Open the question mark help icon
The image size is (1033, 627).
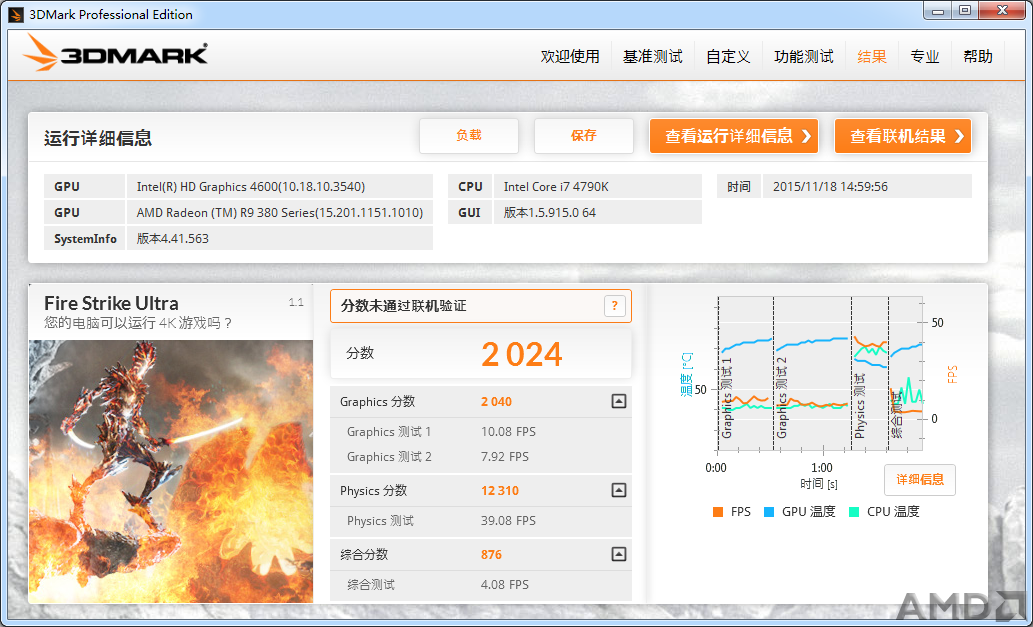[x=614, y=306]
